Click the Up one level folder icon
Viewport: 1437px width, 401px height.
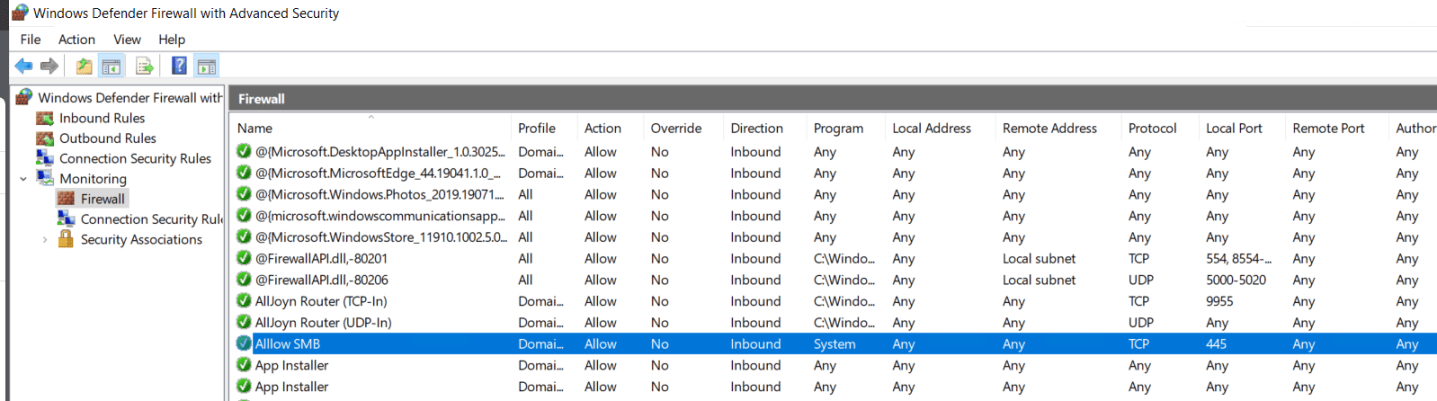(x=84, y=66)
